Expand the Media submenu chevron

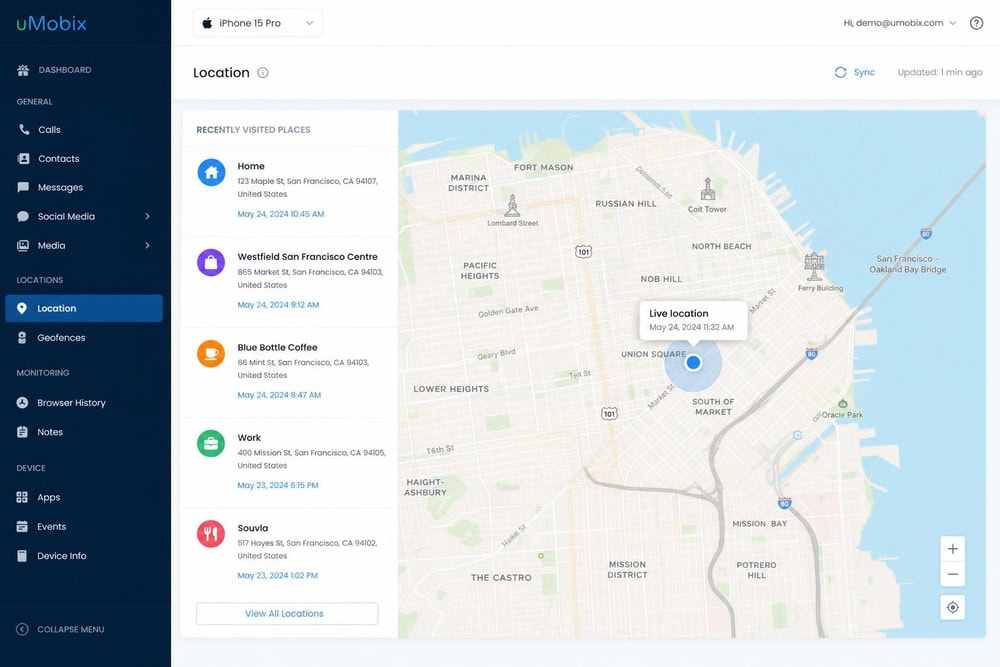147,245
